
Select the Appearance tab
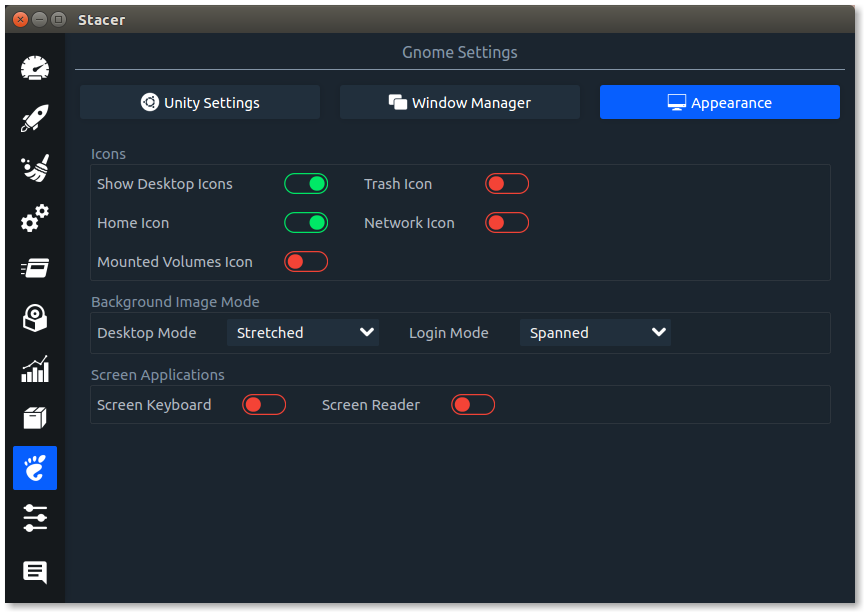click(720, 102)
